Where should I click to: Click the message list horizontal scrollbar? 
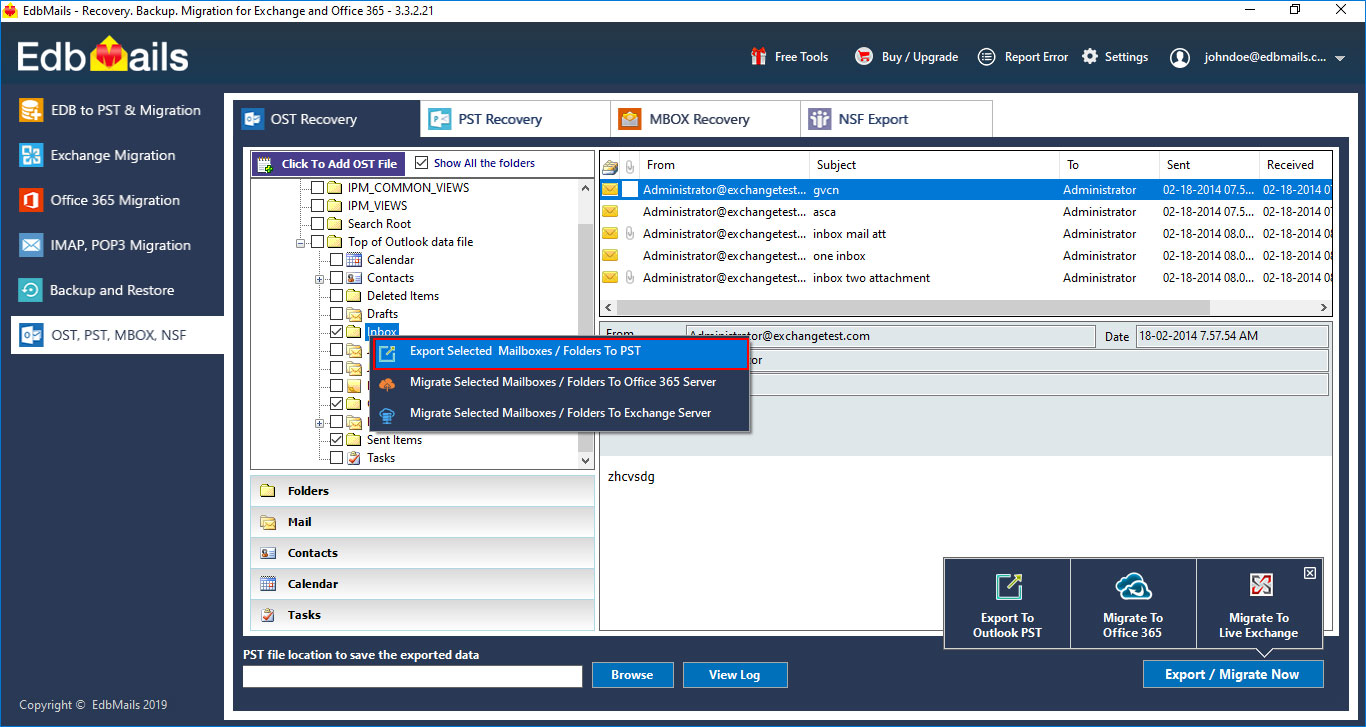pos(913,308)
